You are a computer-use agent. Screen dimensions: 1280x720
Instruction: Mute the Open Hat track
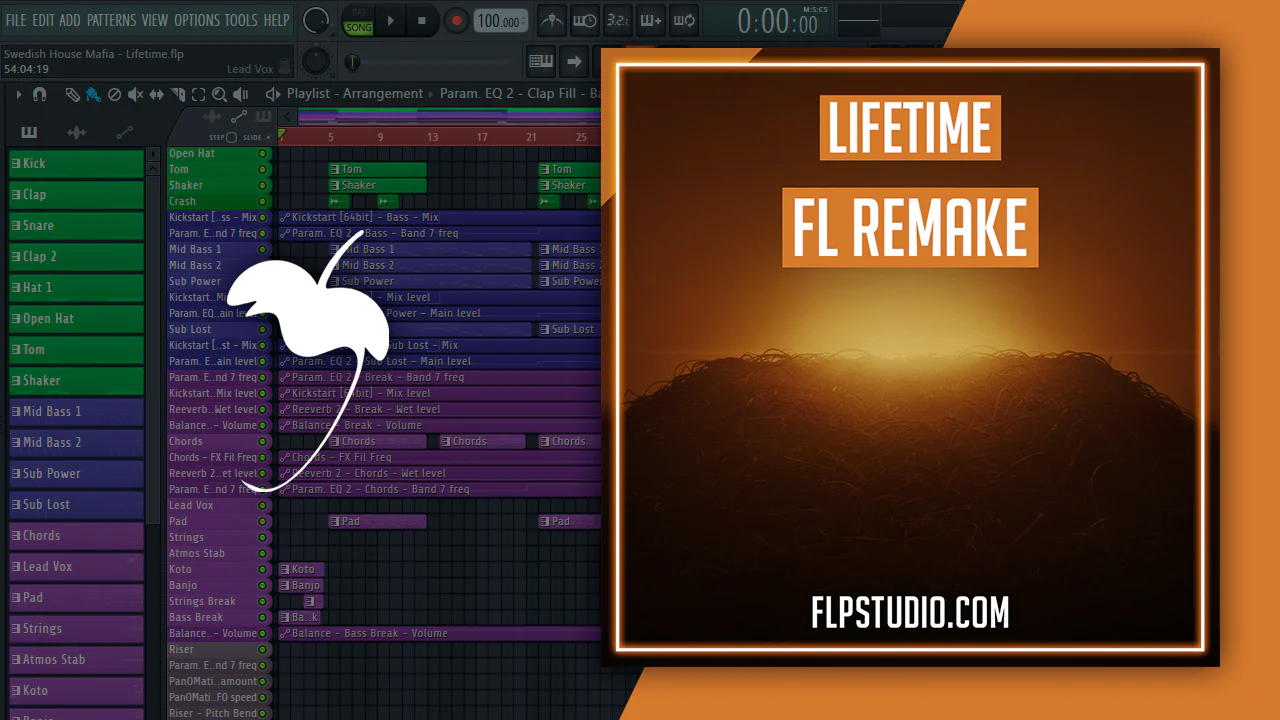[x=263, y=153]
